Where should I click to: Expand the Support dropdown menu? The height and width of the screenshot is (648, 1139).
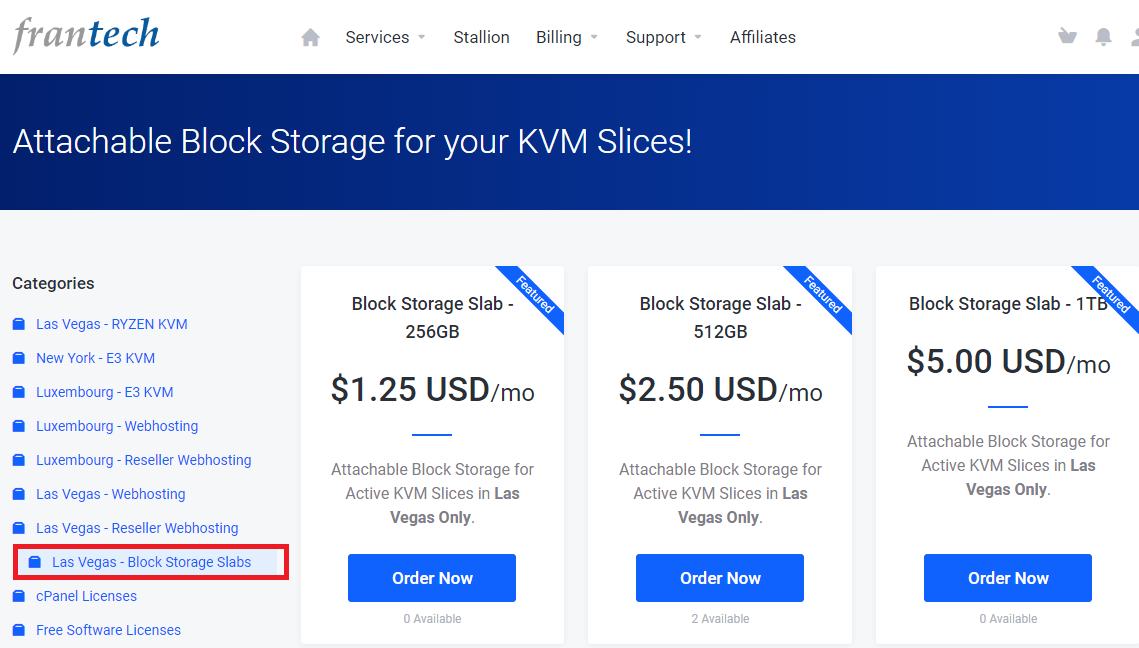[663, 37]
